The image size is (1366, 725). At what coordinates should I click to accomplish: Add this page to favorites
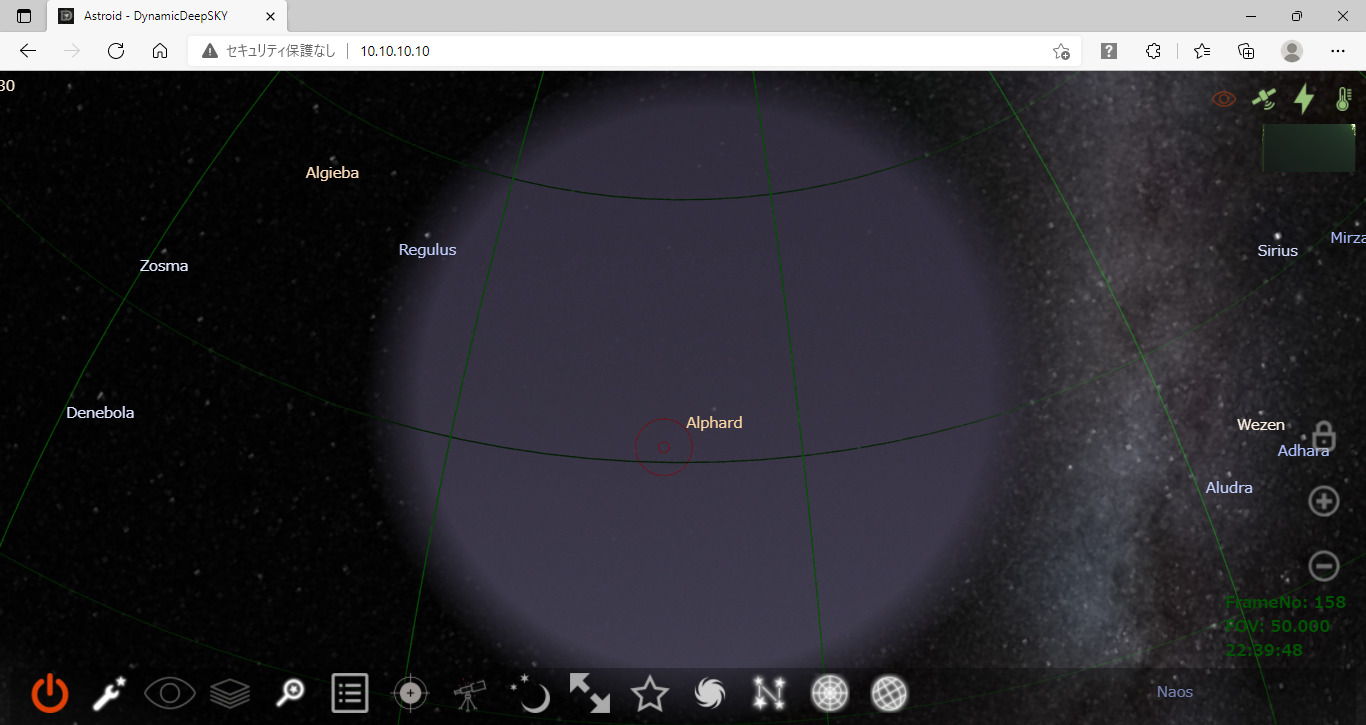tap(1061, 51)
